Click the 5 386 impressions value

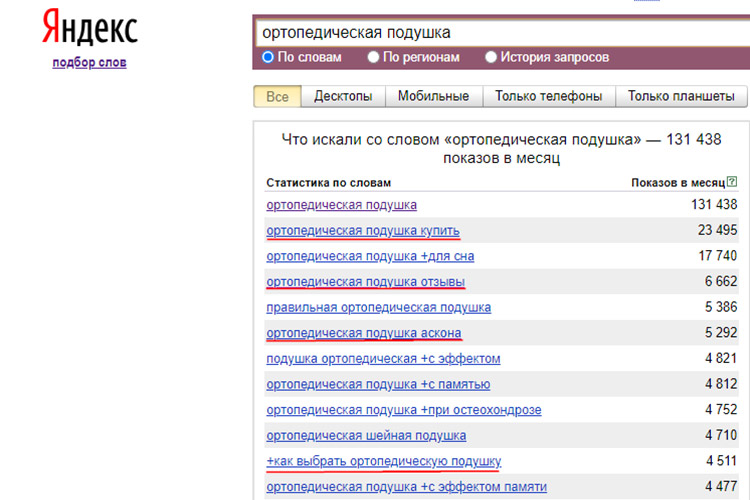[x=721, y=307]
